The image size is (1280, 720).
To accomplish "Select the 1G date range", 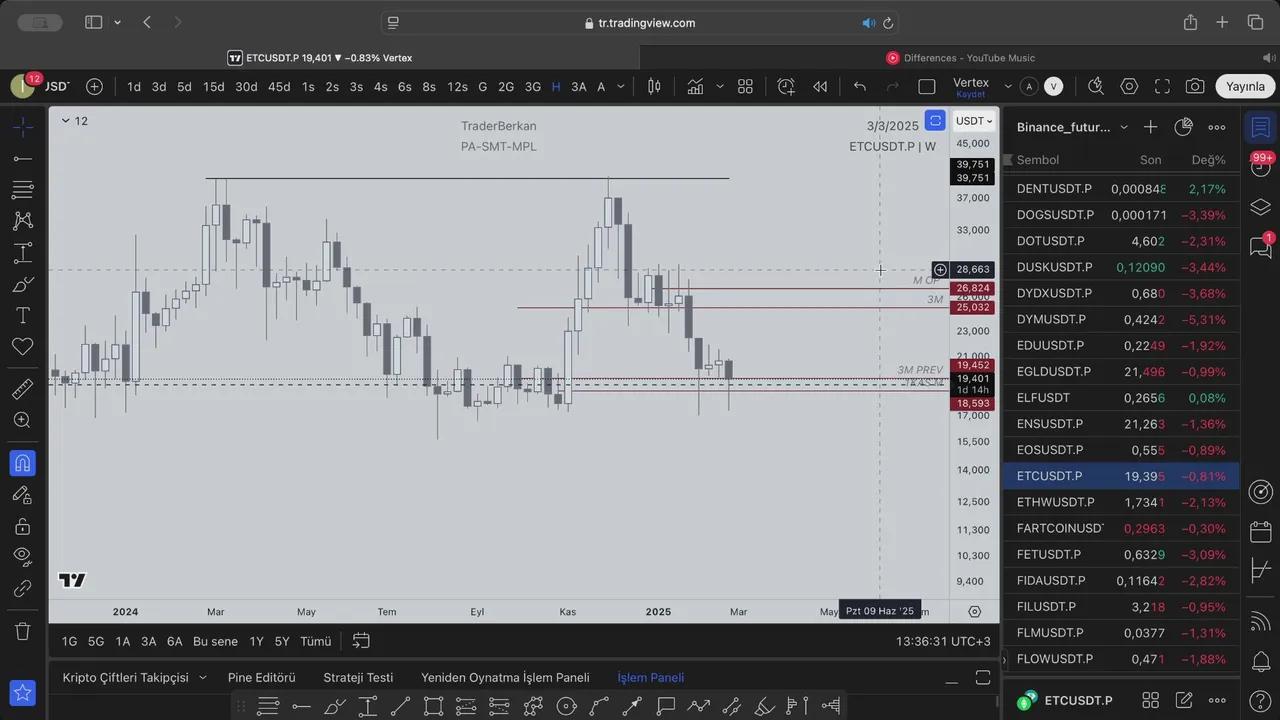I will pos(69,641).
